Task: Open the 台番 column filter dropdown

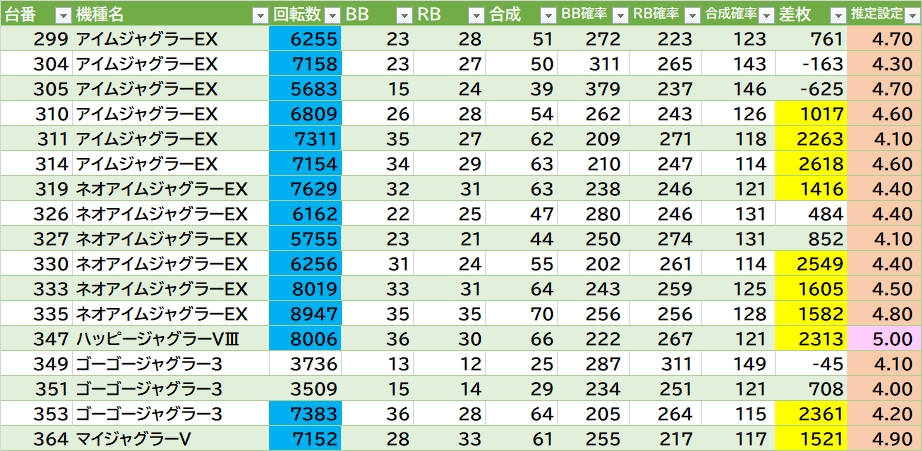Action: coord(62,15)
